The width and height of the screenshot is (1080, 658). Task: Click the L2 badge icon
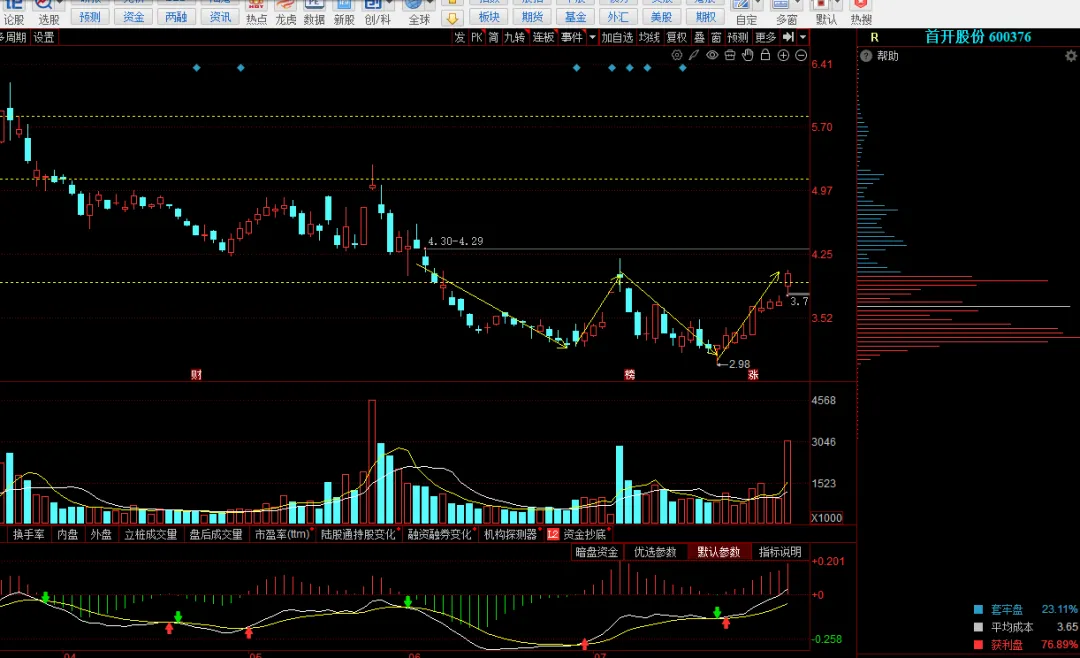552,534
